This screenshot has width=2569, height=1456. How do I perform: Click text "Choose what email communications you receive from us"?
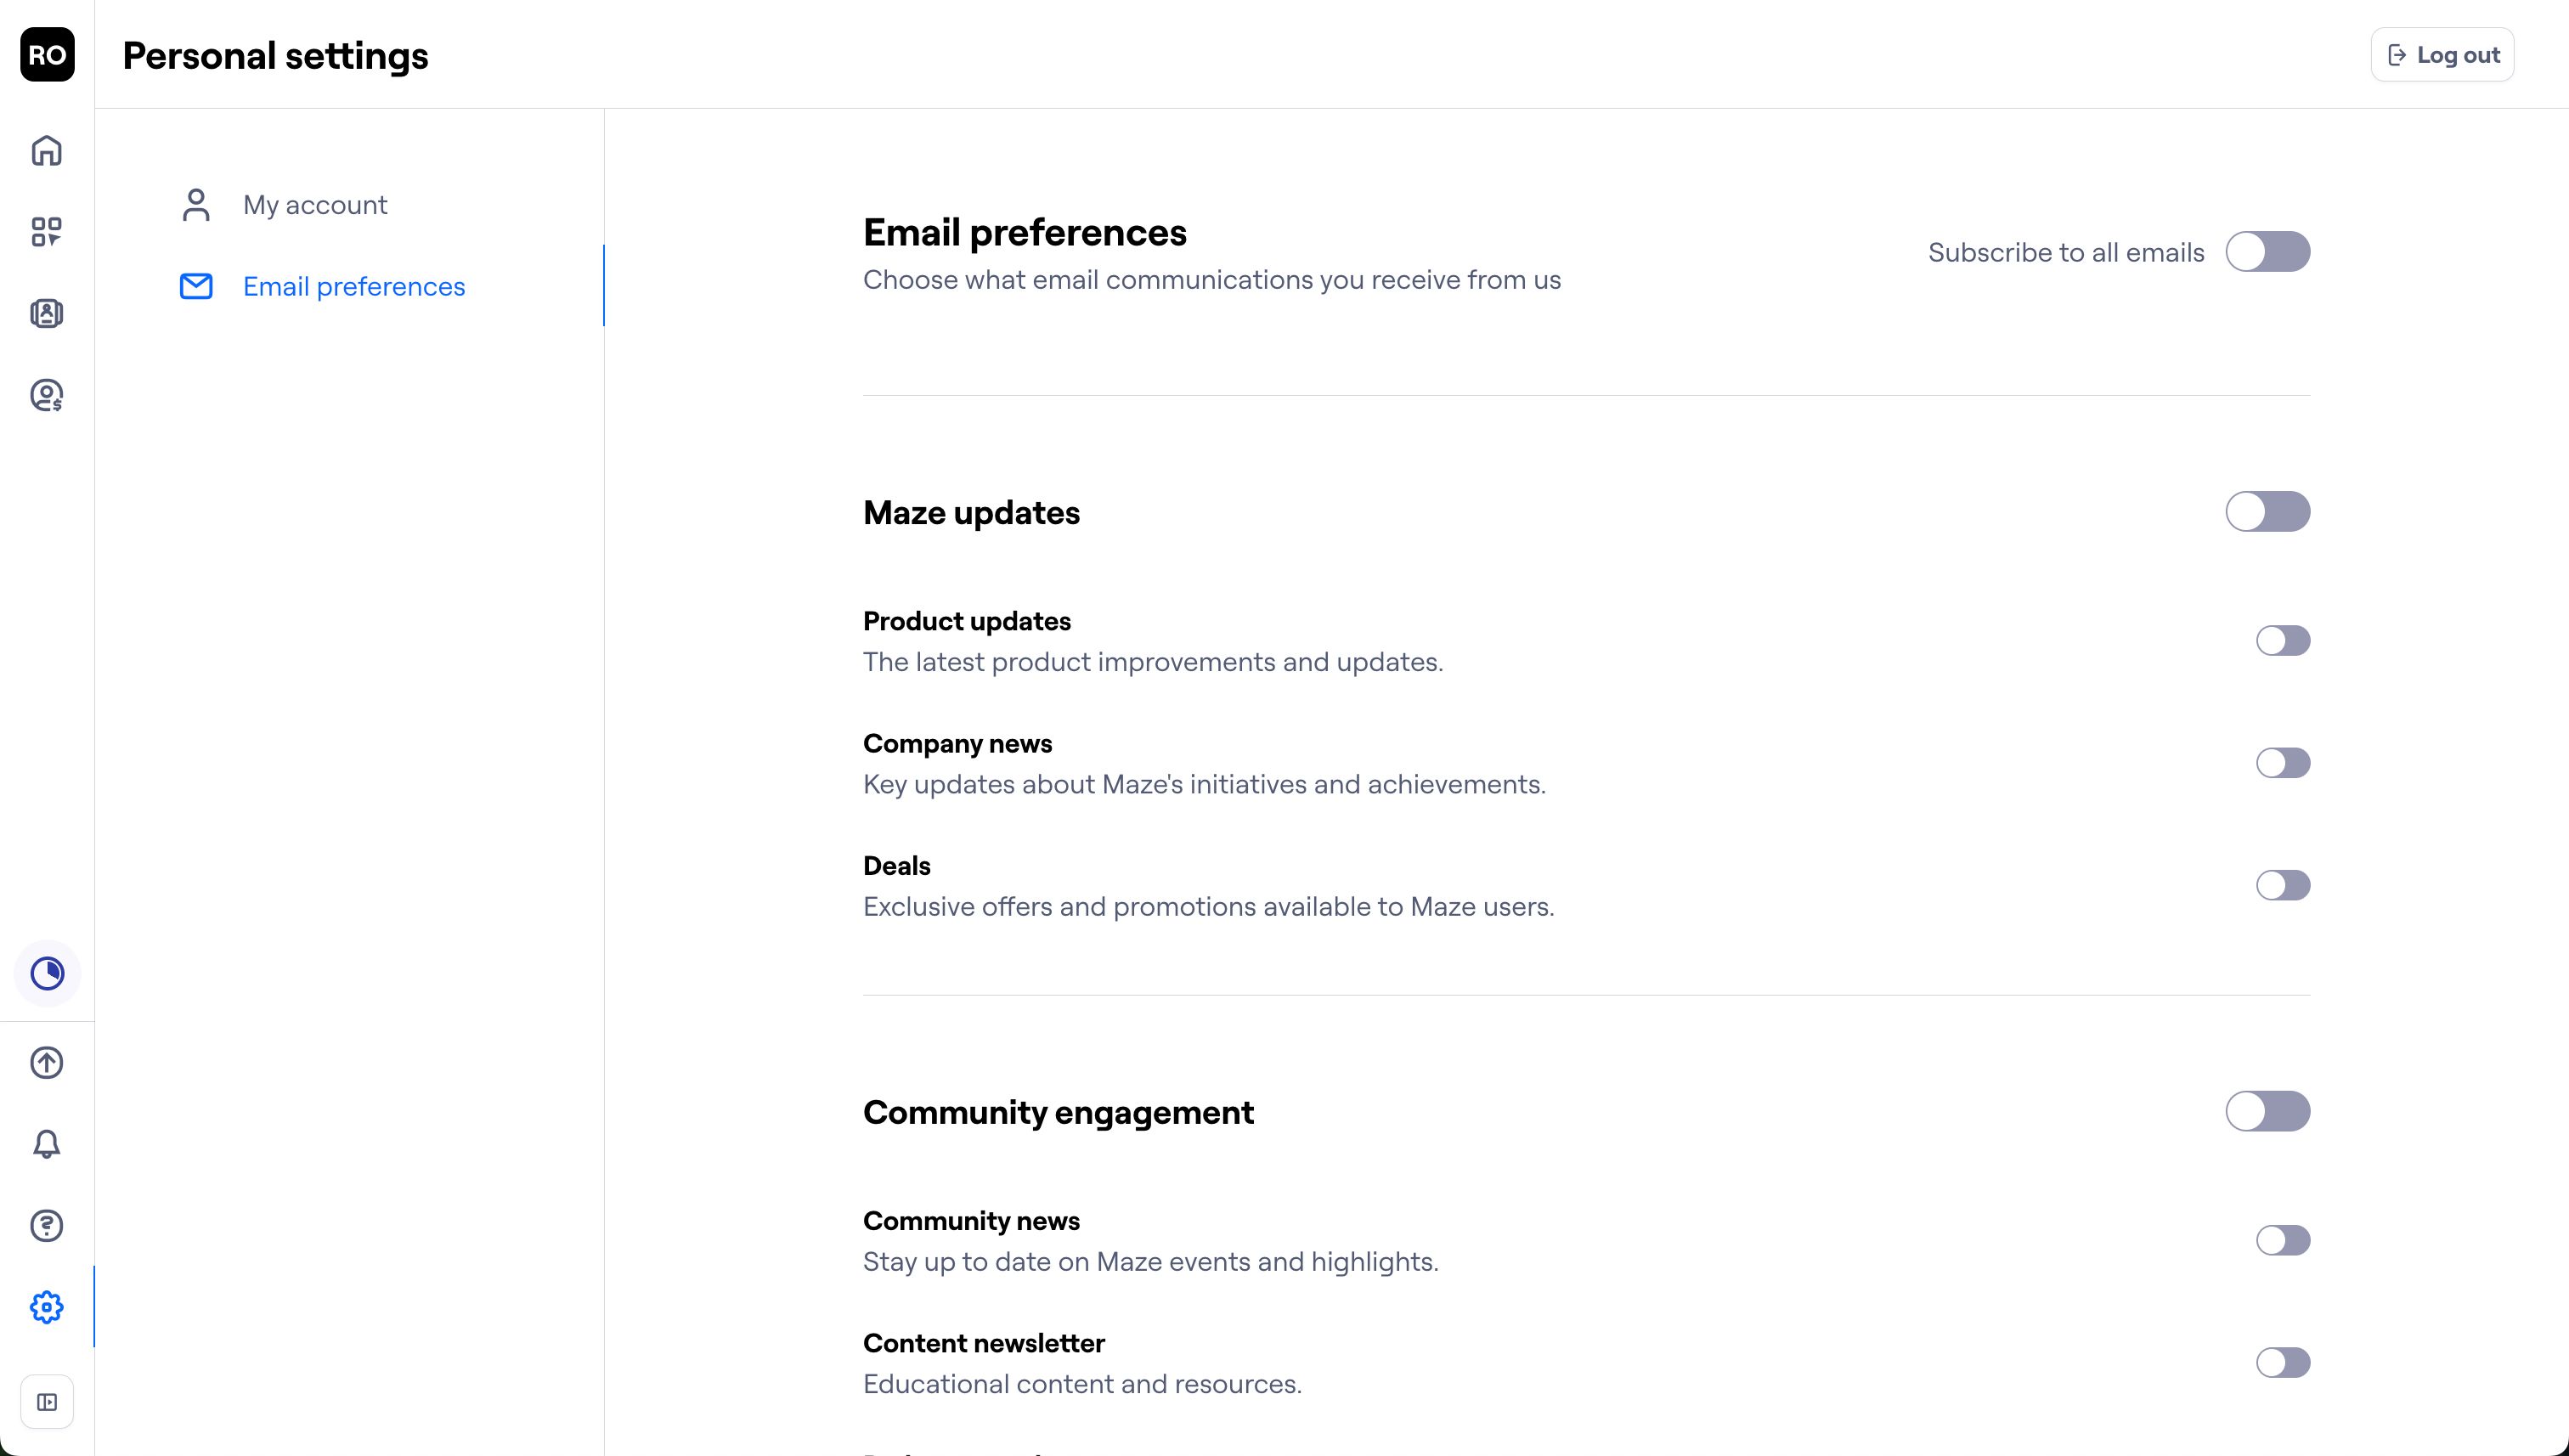coord(1212,280)
